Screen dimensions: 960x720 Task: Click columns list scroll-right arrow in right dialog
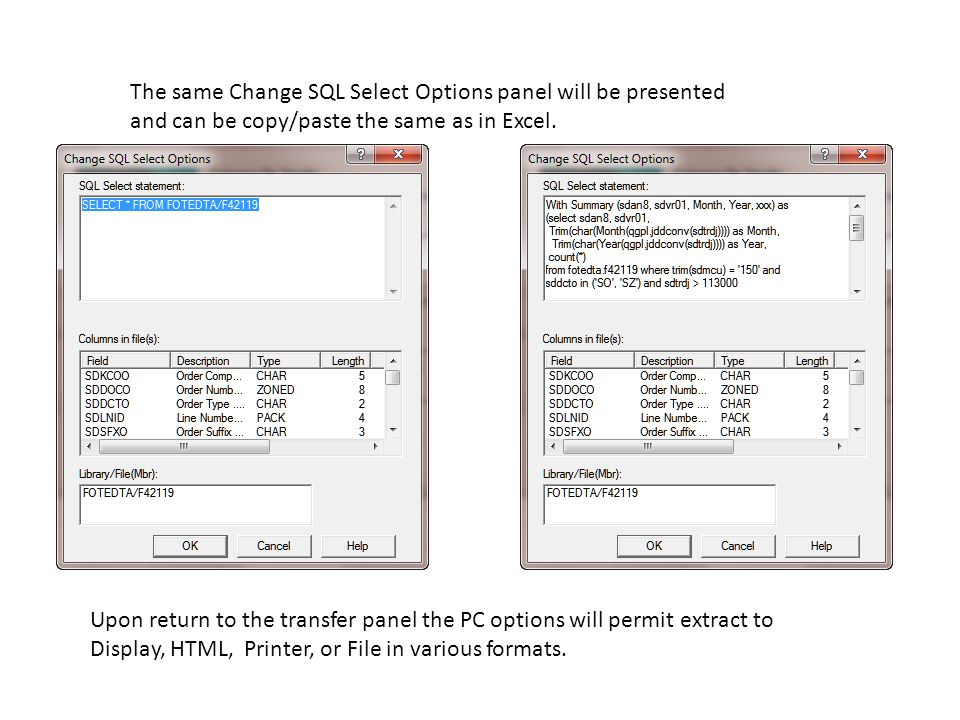(840, 446)
